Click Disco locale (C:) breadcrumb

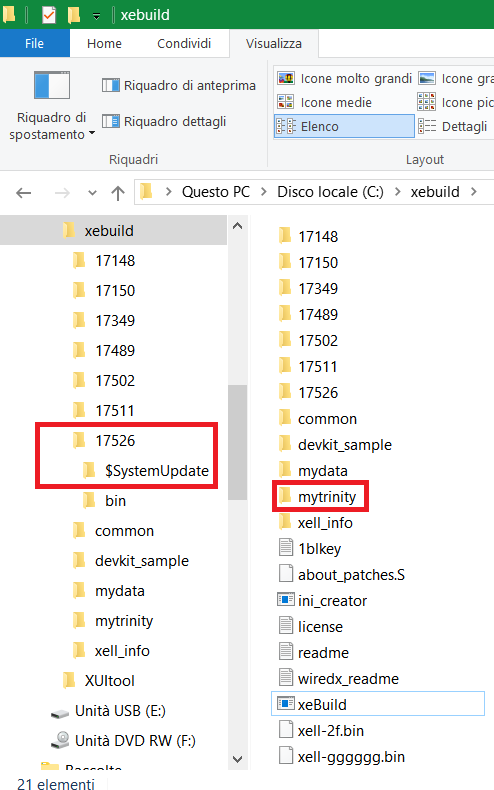pyautogui.click(x=330, y=192)
